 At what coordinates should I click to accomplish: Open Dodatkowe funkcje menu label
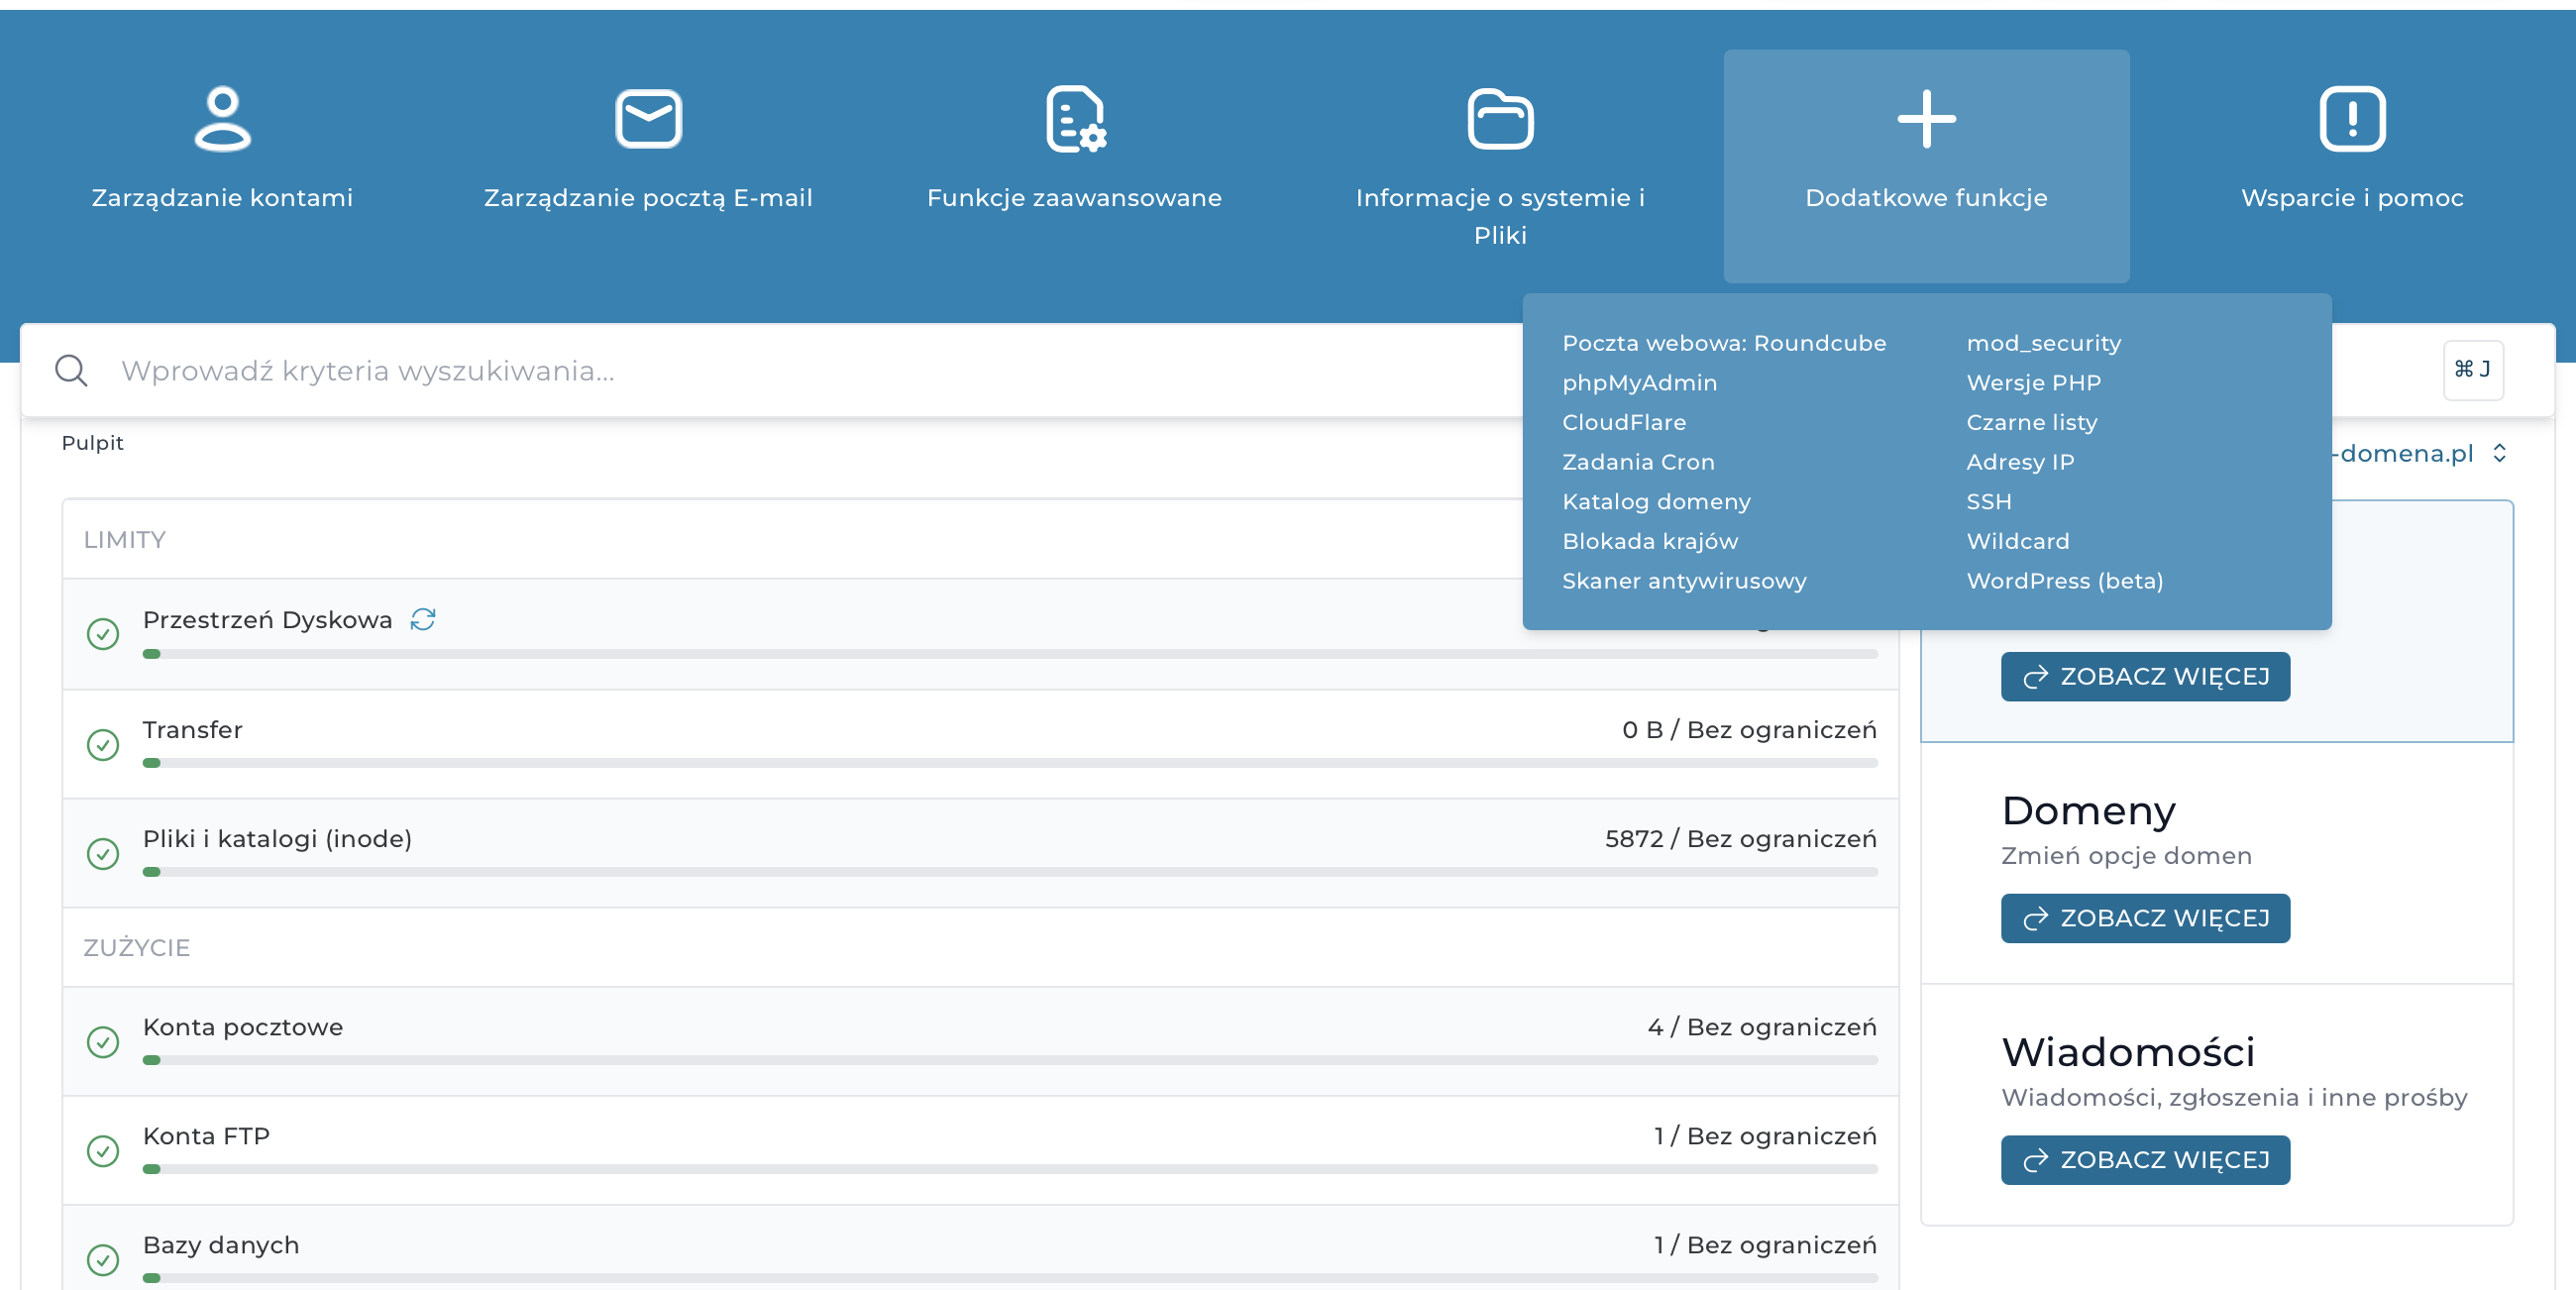coord(1926,197)
